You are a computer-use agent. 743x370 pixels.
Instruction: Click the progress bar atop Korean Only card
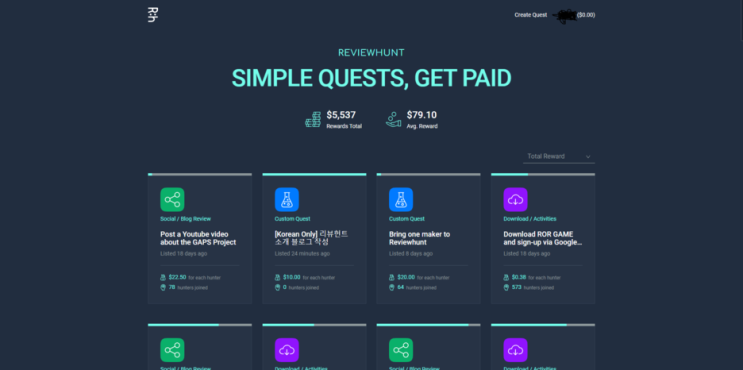coord(314,174)
